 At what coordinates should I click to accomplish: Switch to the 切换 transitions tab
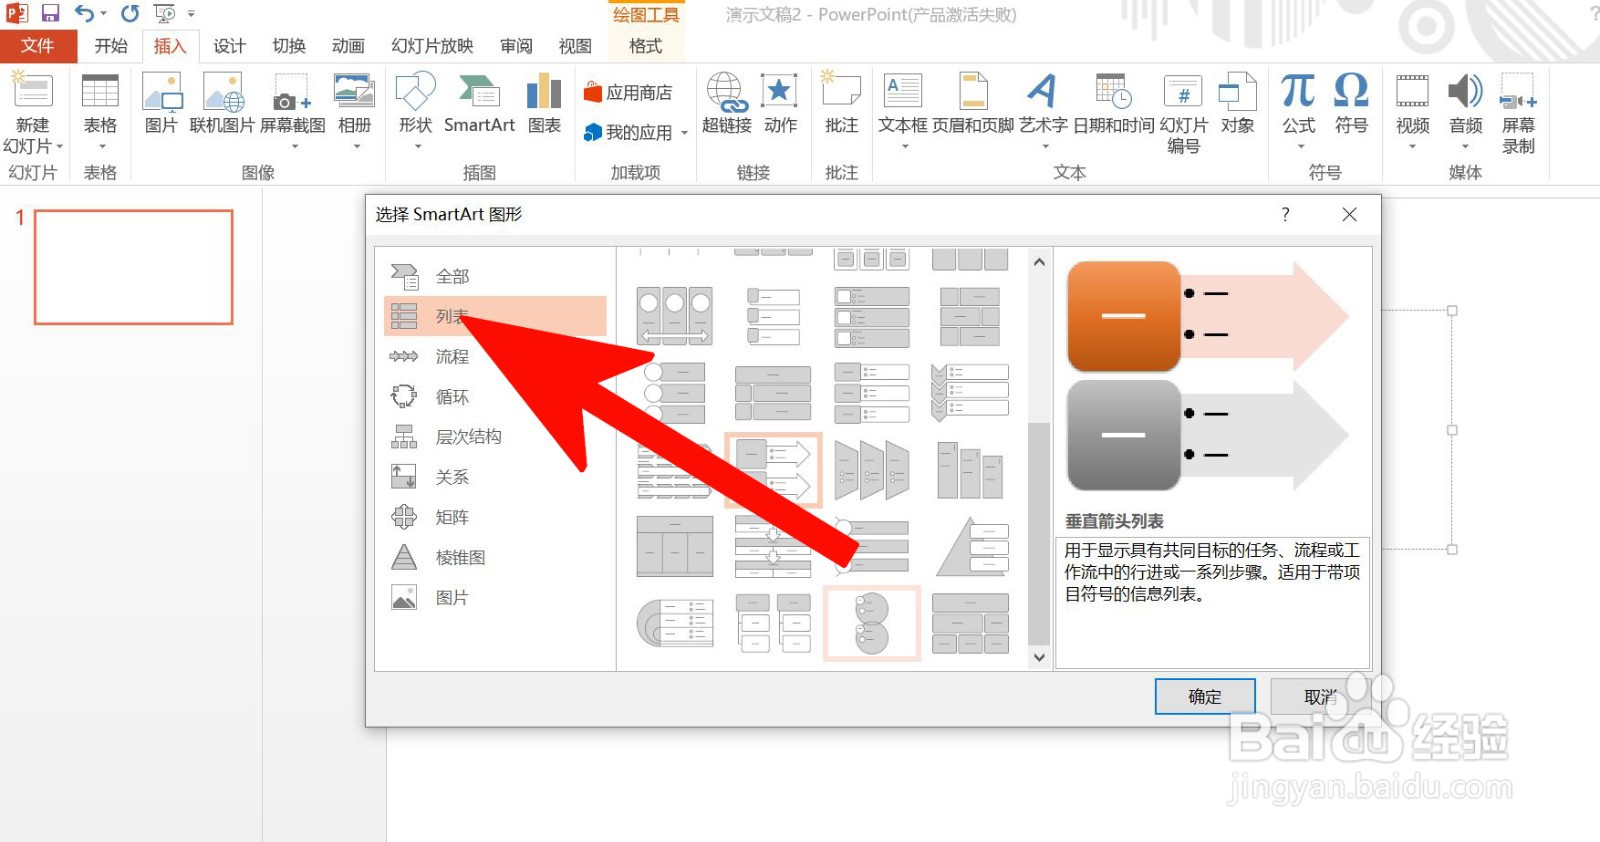click(x=289, y=46)
